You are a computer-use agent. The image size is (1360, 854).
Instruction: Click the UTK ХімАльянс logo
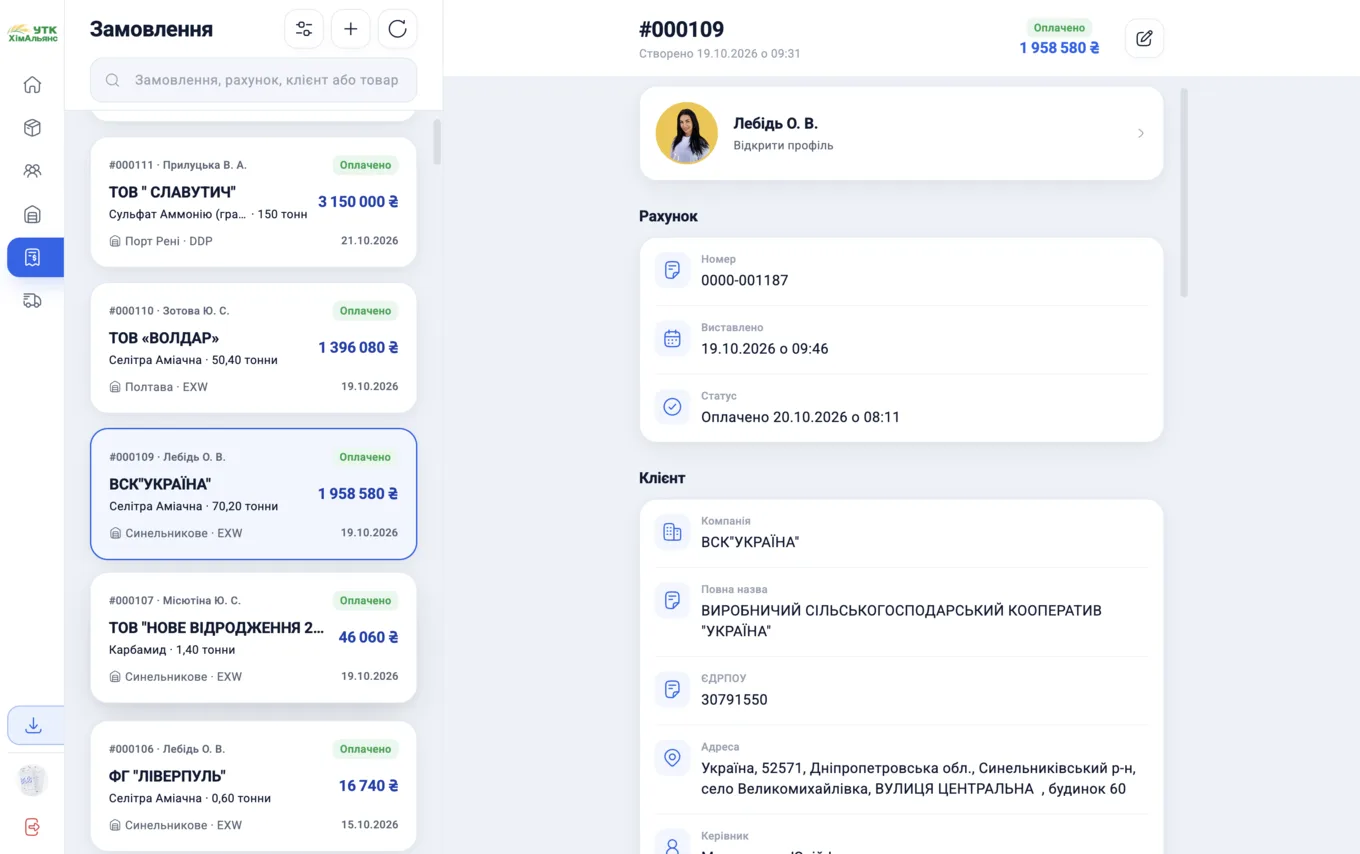point(33,33)
